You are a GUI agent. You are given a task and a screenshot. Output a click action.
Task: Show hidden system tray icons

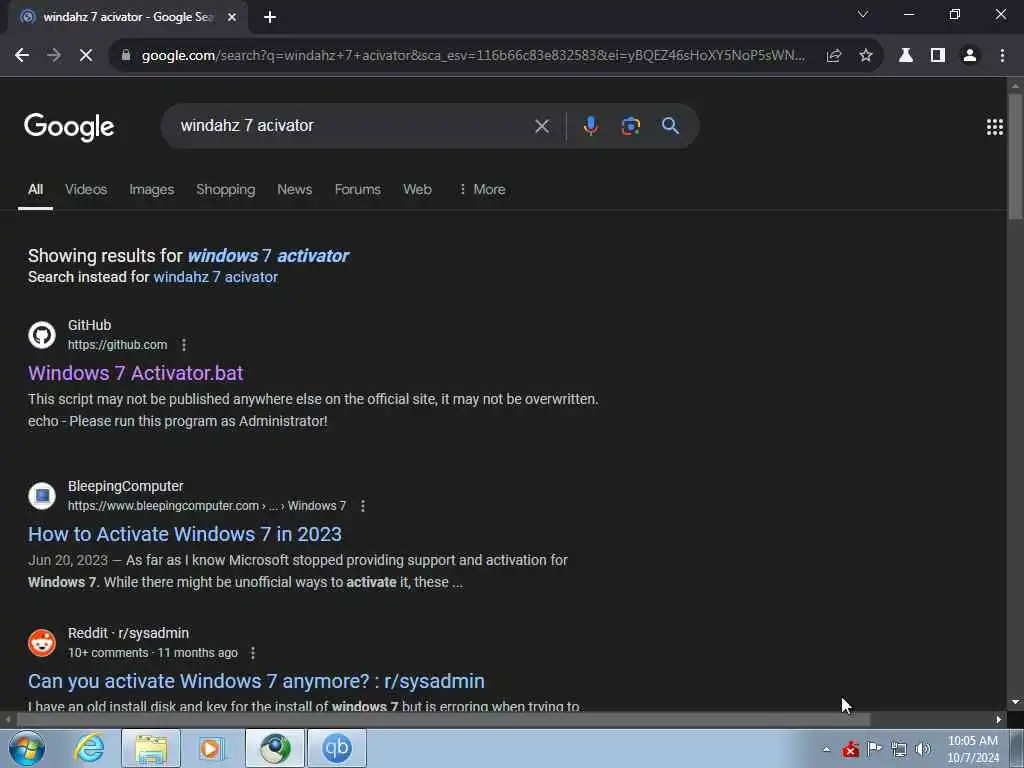coord(826,749)
